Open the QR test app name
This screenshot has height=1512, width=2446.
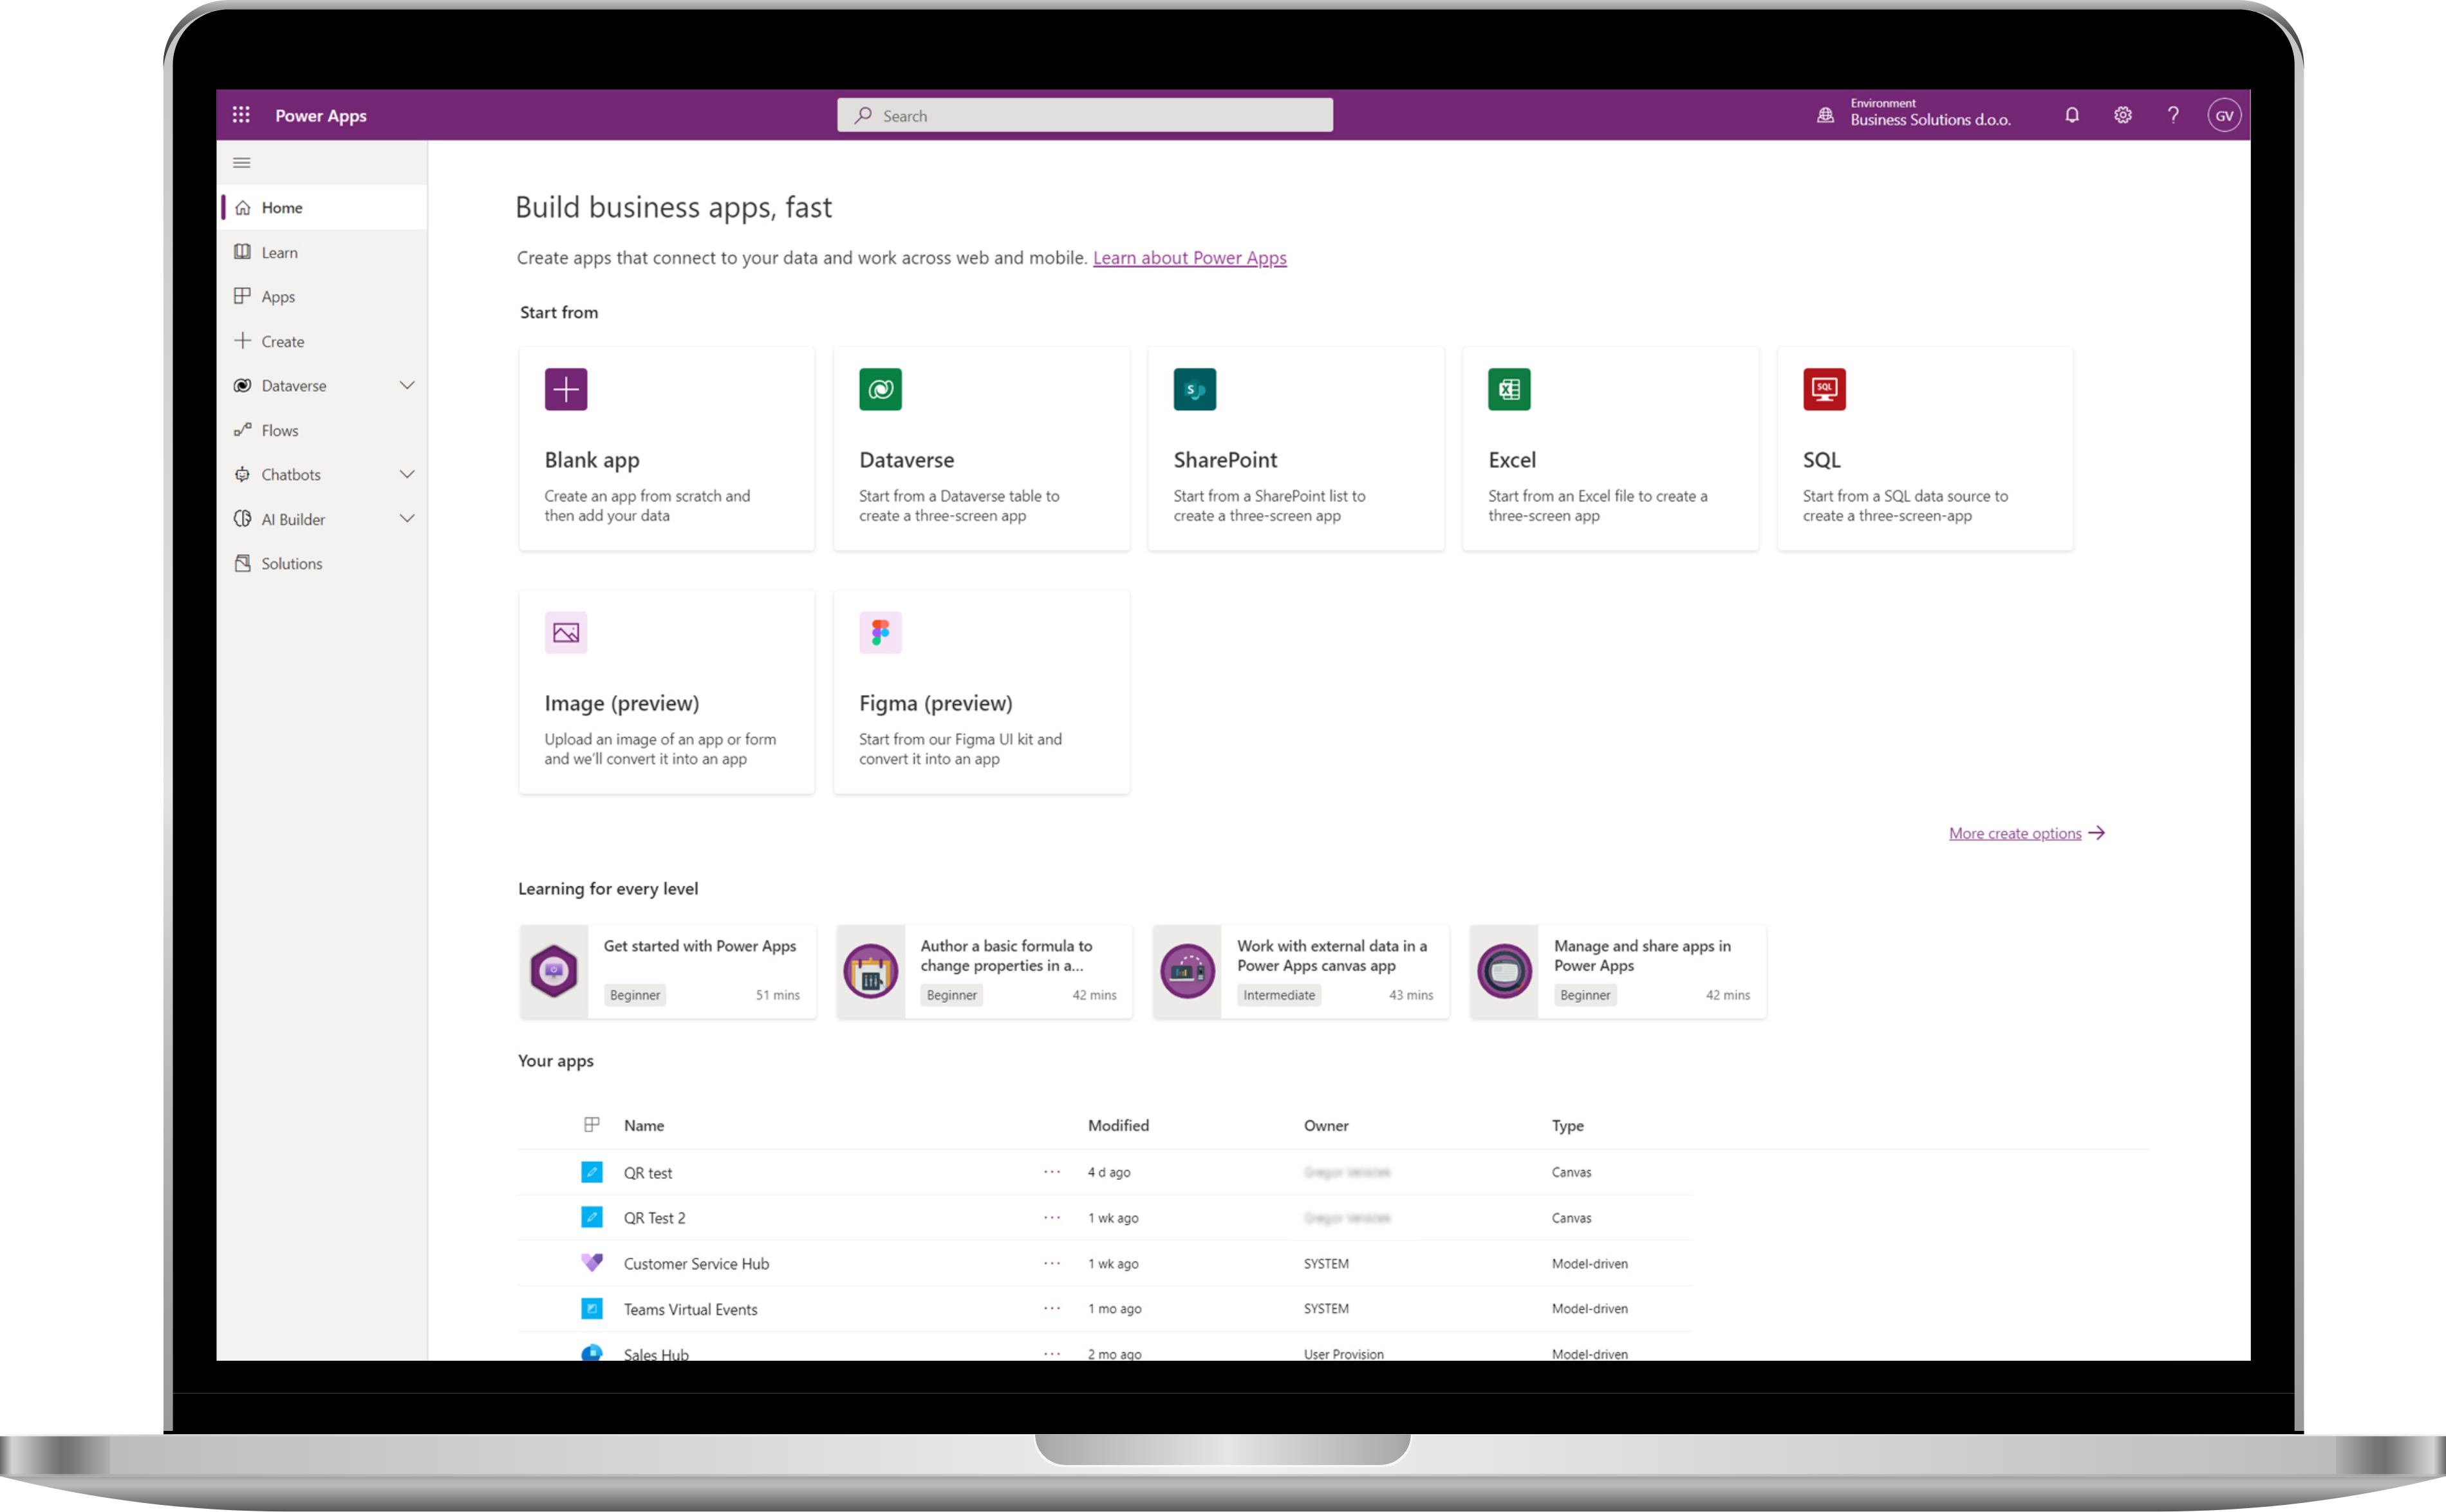point(647,1172)
